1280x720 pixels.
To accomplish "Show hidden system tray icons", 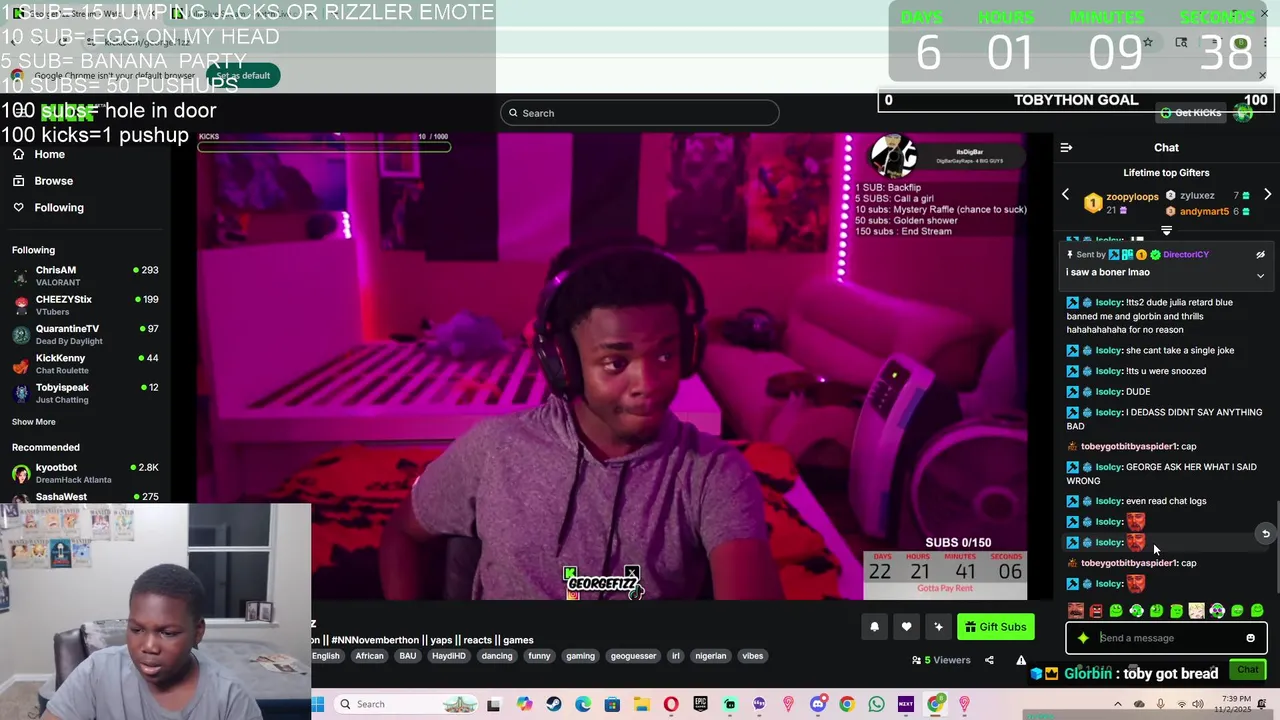I will [x=1118, y=704].
